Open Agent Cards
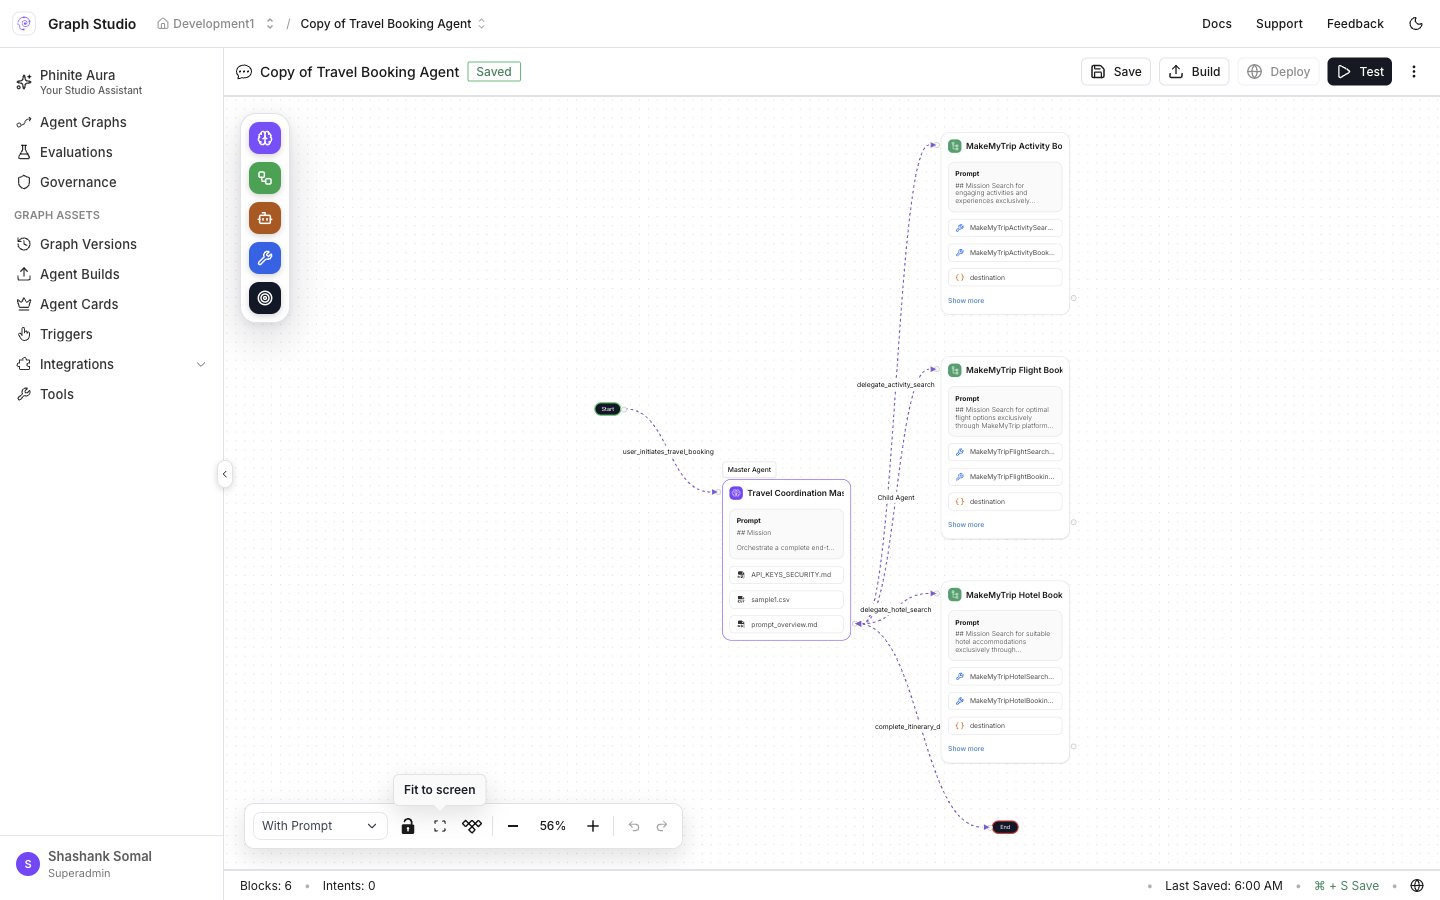The image size is (1440, 900). (111, 304)
